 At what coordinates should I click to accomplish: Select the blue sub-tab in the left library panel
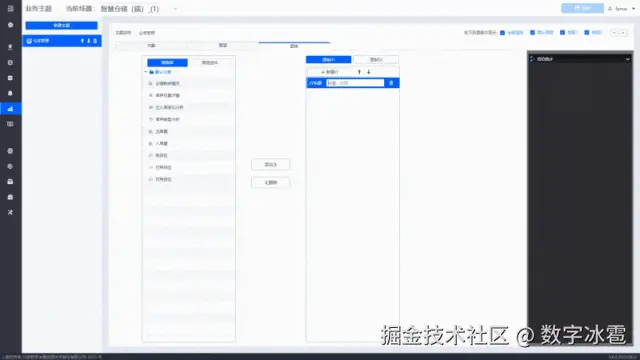pyautogui.click(x=167, y=62)
